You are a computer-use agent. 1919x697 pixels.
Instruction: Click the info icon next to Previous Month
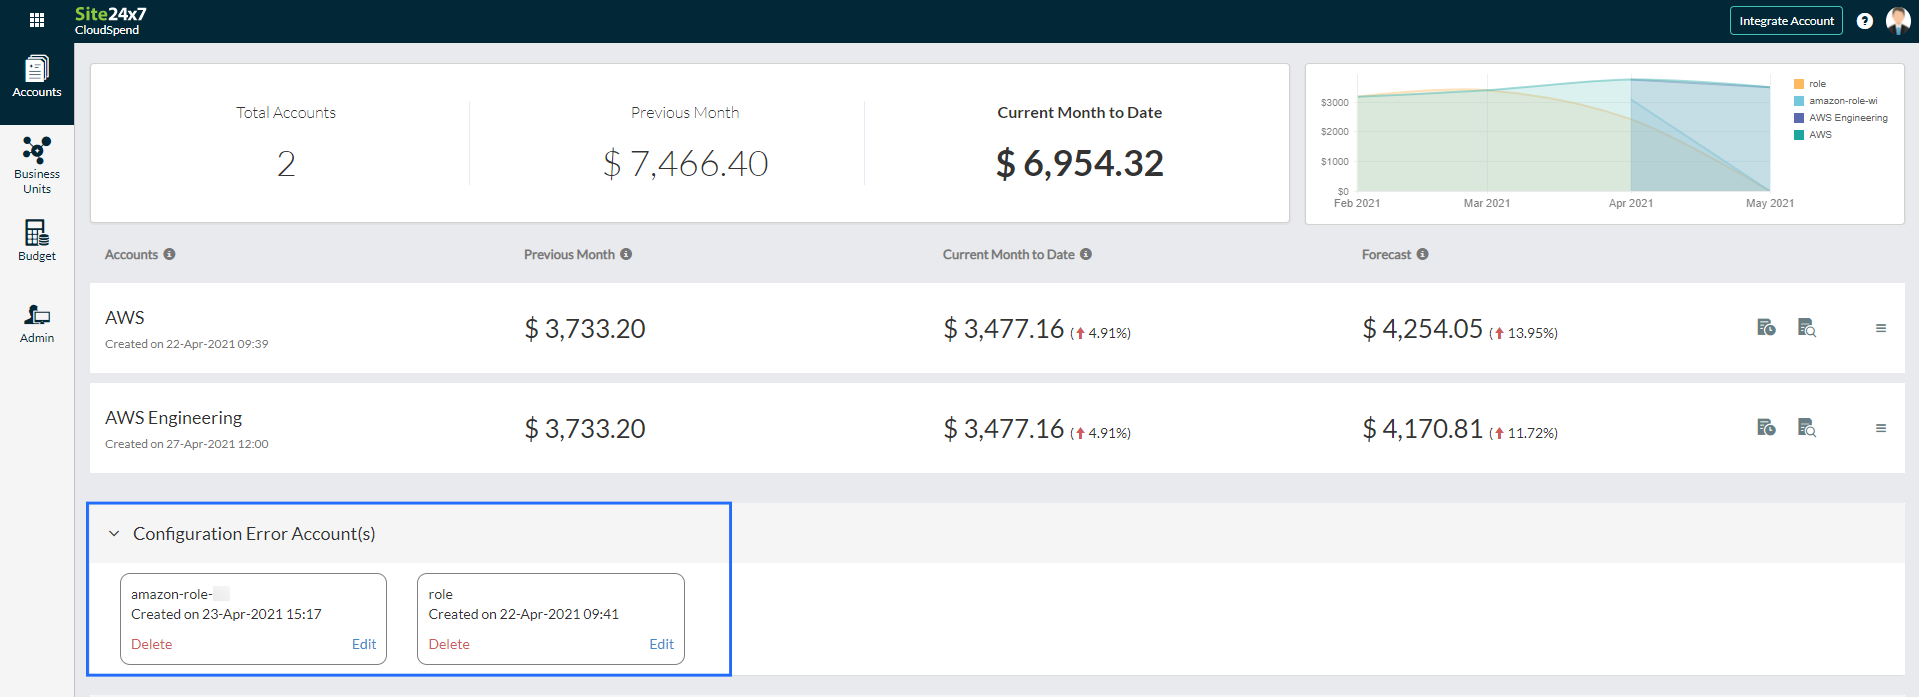(x=626, y=255)
